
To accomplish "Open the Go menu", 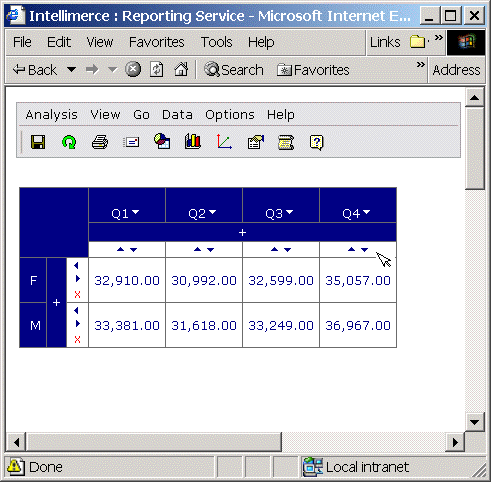I will [141, 115].
